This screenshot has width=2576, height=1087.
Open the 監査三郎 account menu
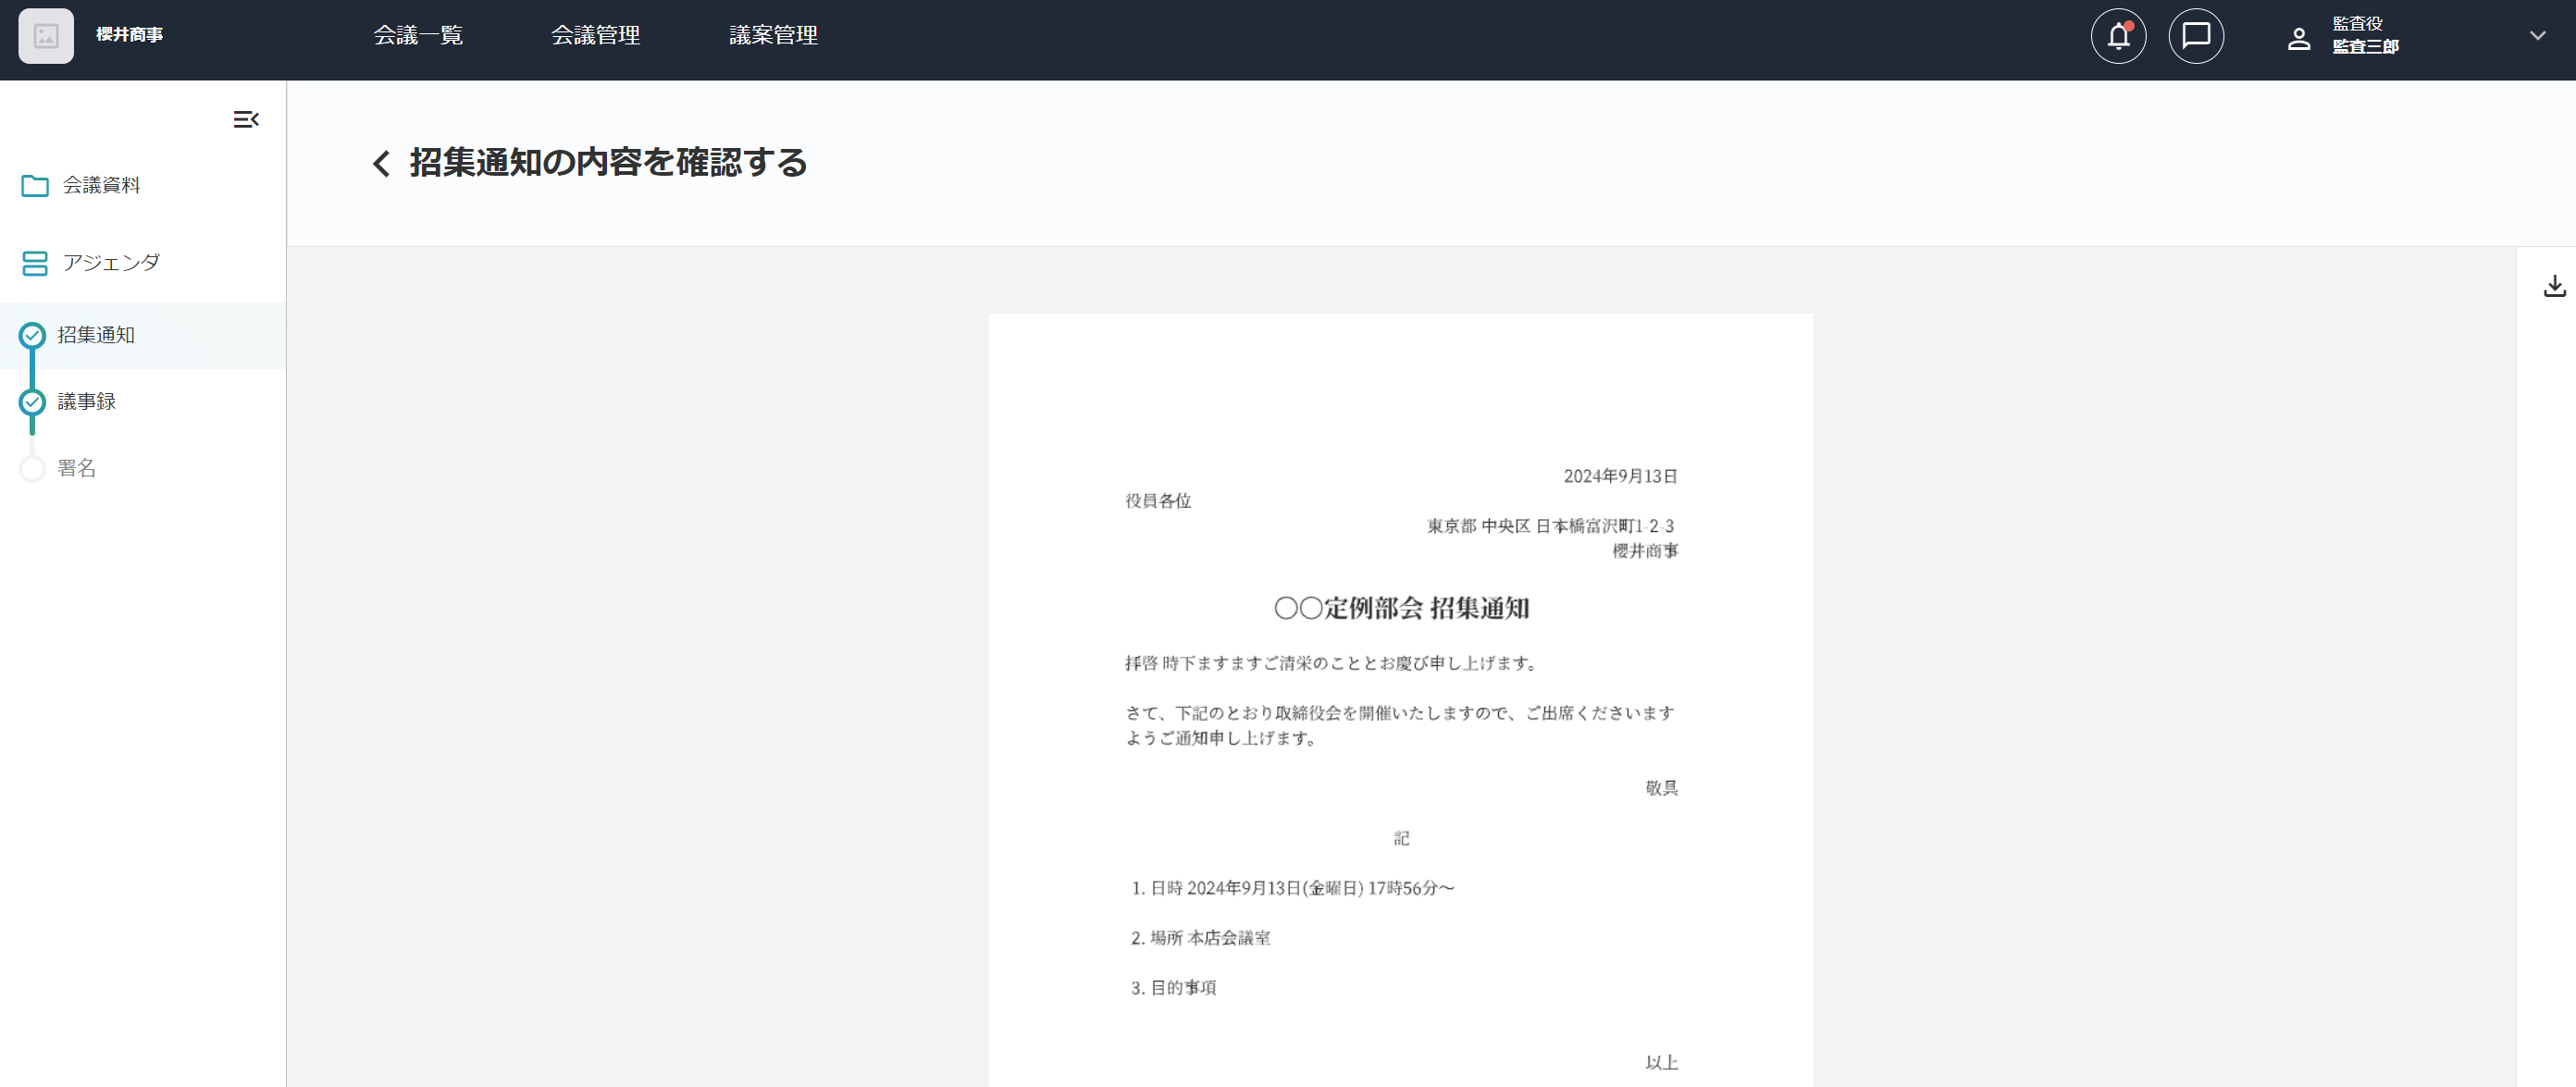pyautogui.click(x=2365, y=46)
